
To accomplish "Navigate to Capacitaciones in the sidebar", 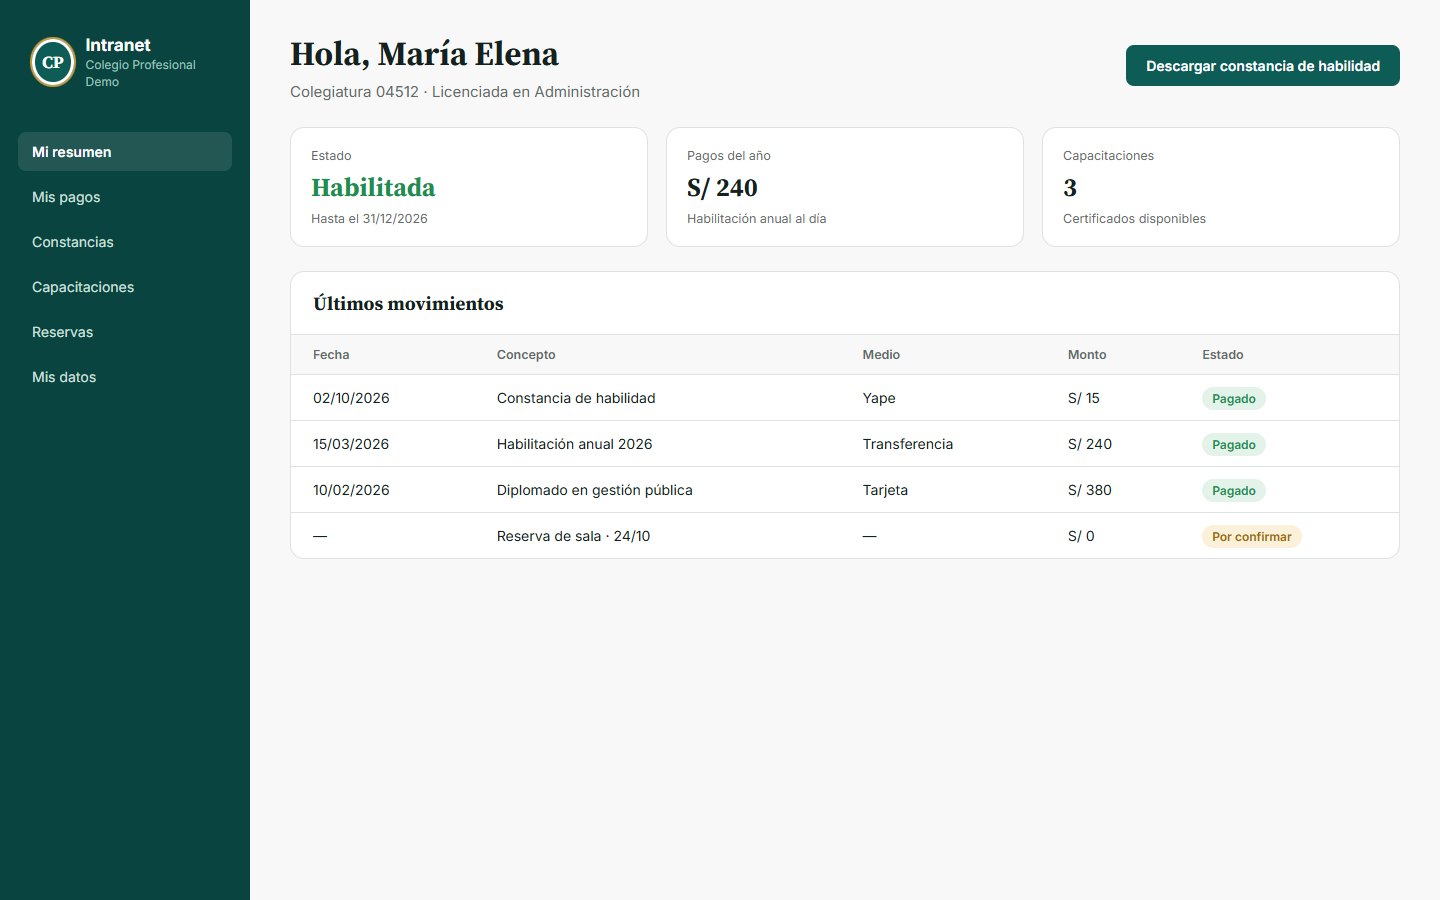I will (125, 287).
